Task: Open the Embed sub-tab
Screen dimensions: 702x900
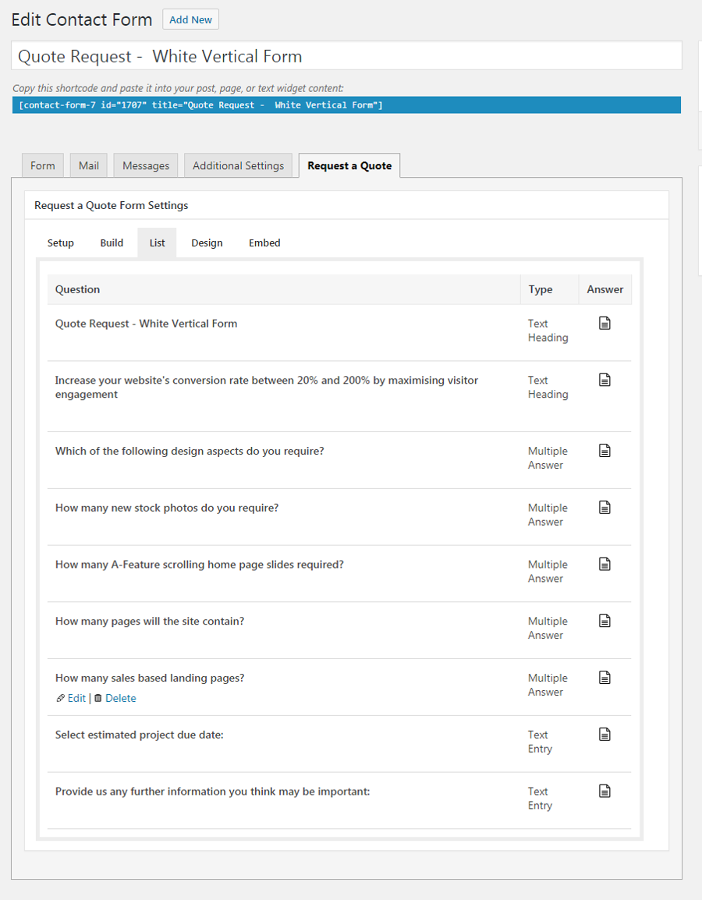Action: (265, 243)
